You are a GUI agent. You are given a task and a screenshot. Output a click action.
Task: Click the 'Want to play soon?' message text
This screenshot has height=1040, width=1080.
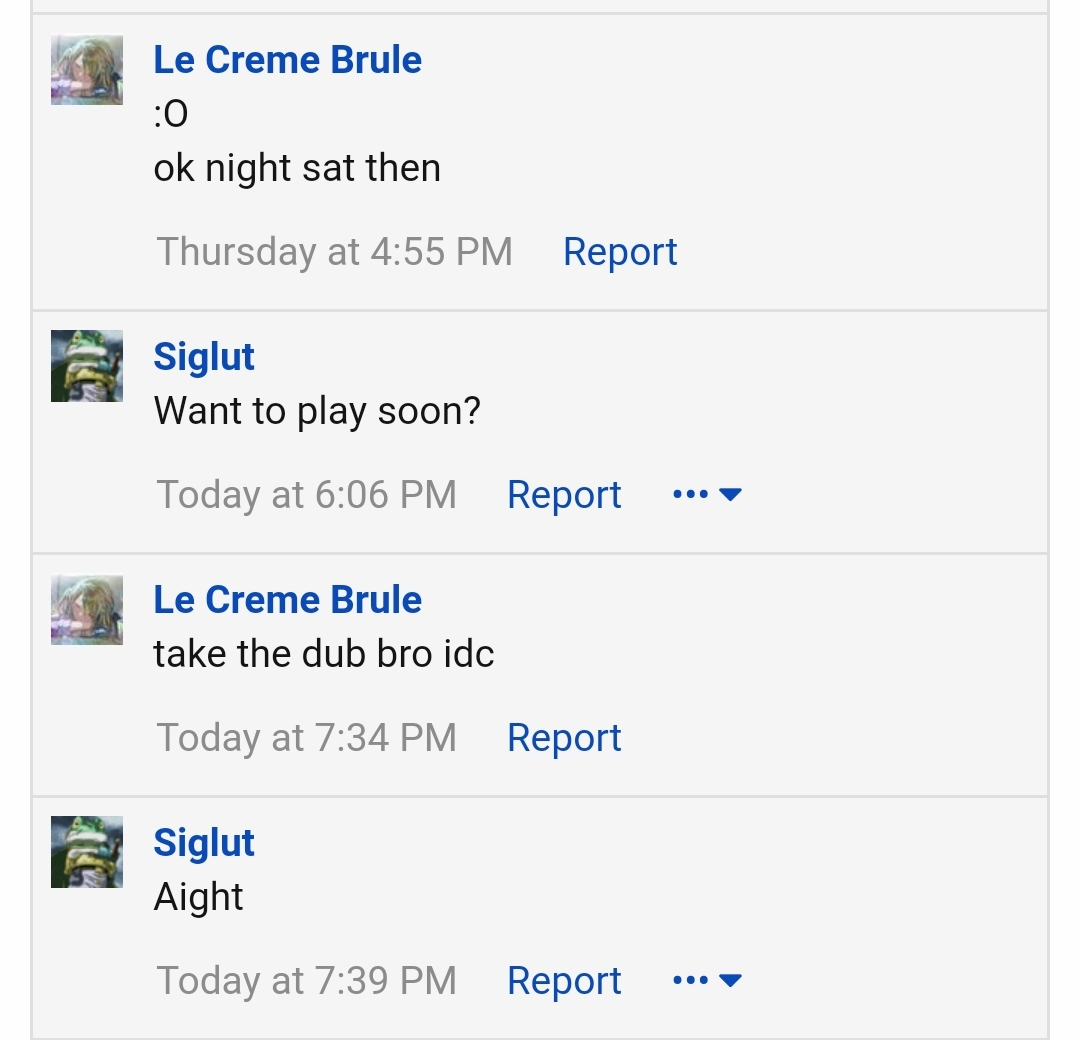(317, 412)
